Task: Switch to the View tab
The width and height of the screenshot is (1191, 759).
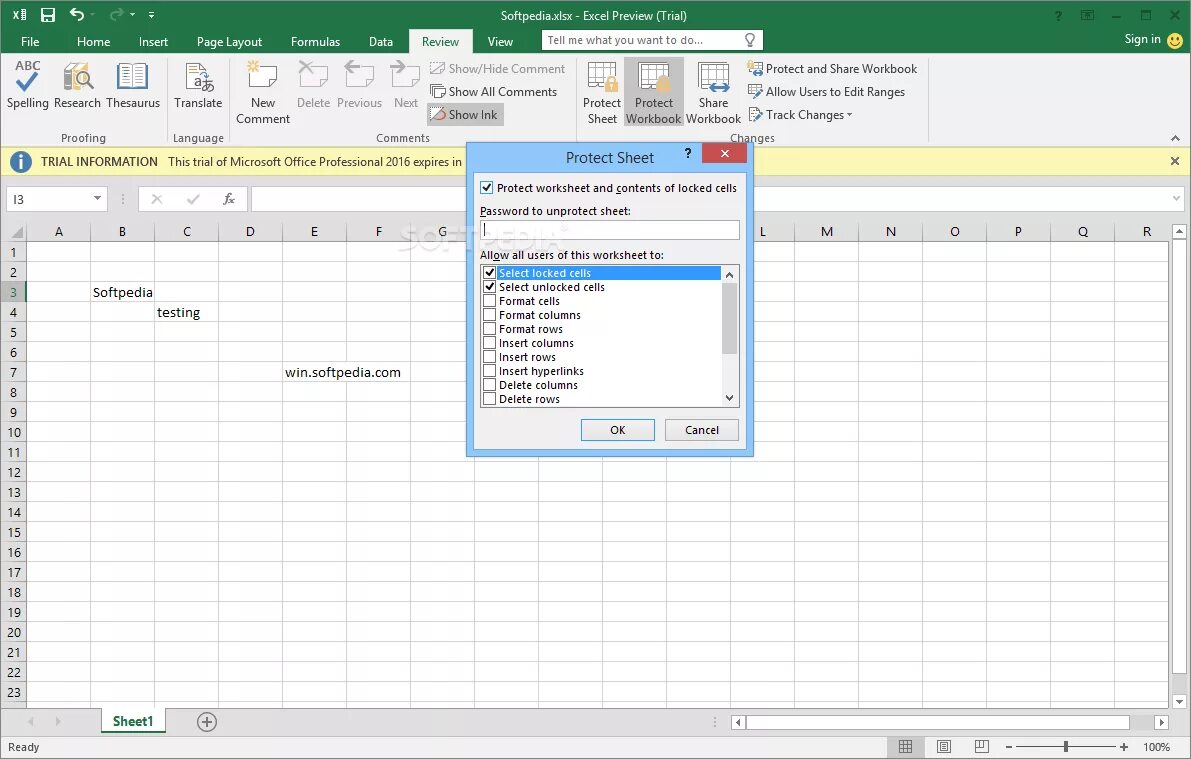Action: pos(500,42)
